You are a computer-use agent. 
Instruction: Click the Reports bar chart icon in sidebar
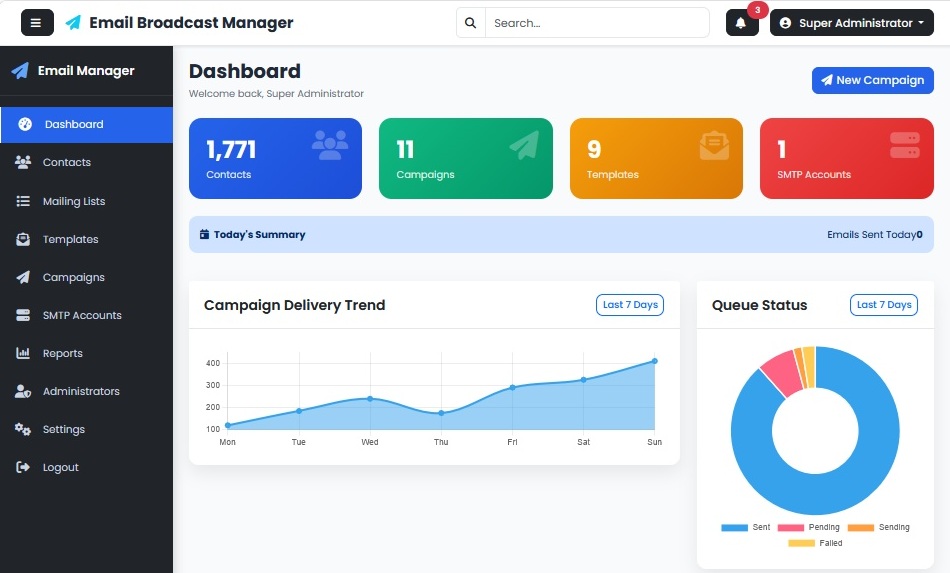(x=23, y=353)
